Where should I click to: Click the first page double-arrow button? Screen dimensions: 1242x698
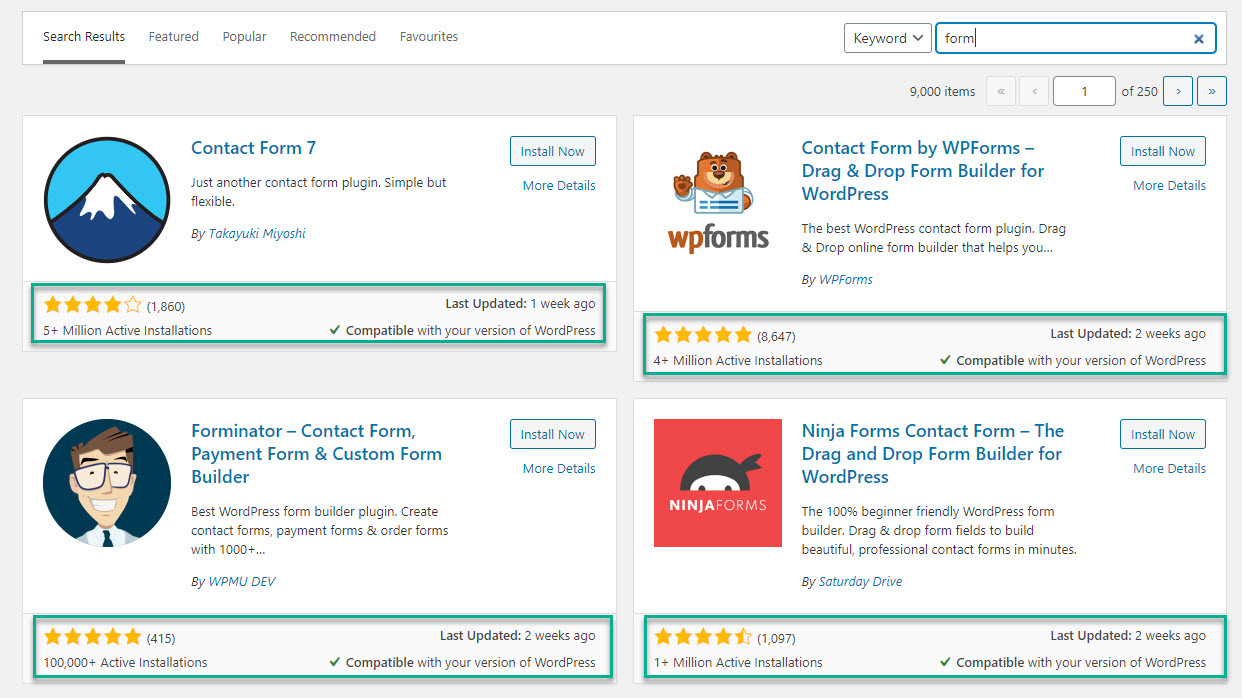pos(1001,91)
